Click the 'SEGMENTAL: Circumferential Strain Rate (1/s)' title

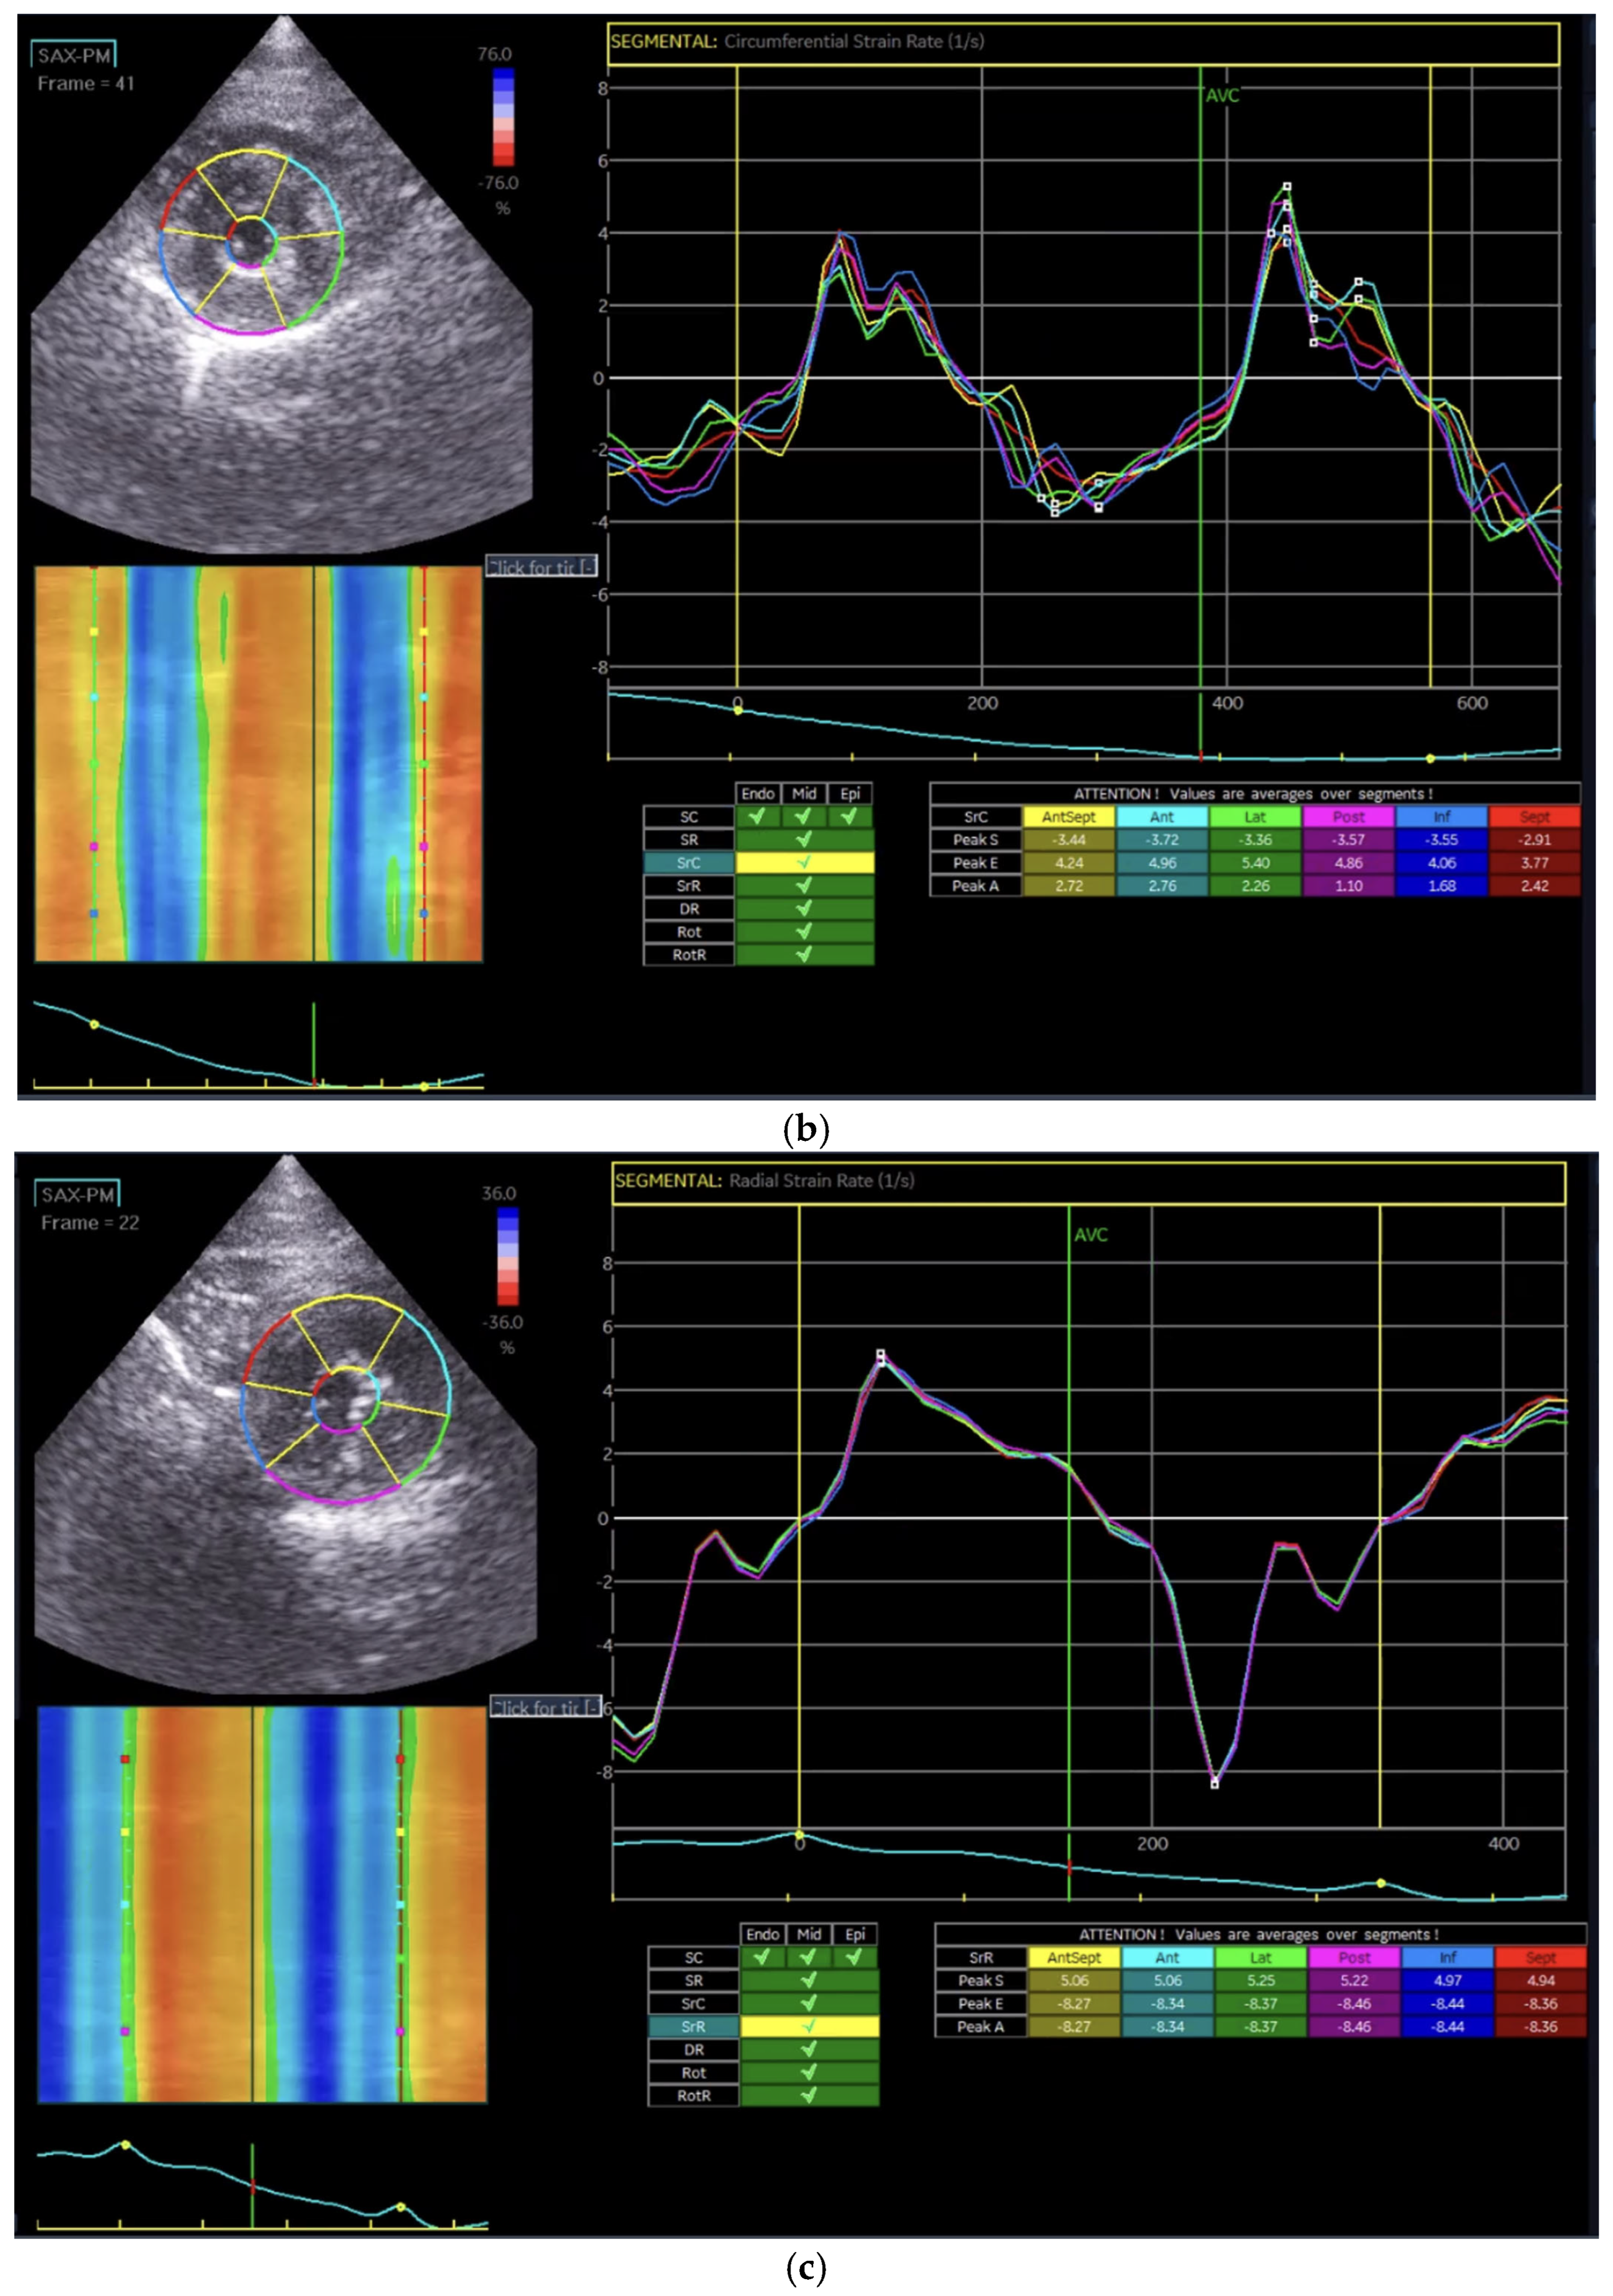(797, 42)
